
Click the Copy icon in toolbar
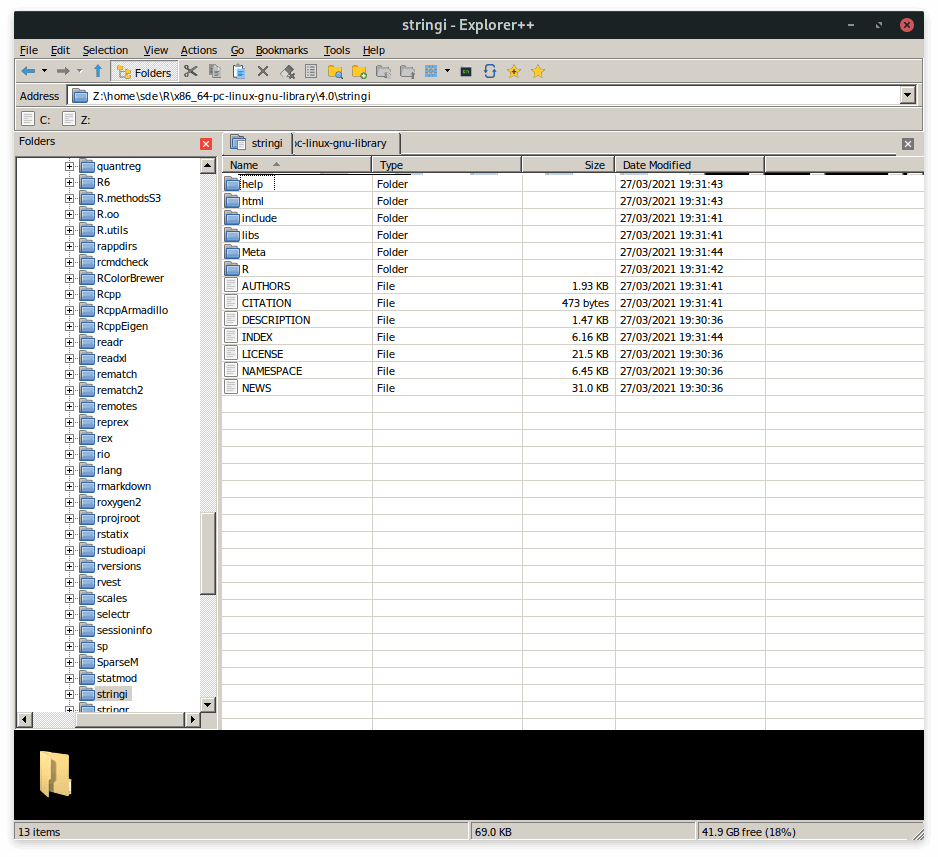(x=215, y=72)
